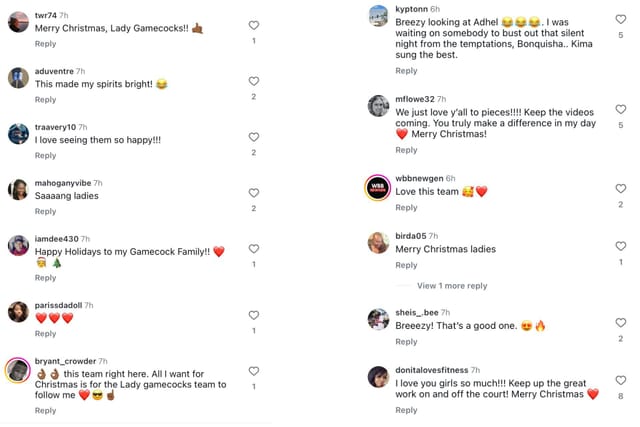
Task: Heart donitalovesfitness's comment
Action: tap(620, 380)
